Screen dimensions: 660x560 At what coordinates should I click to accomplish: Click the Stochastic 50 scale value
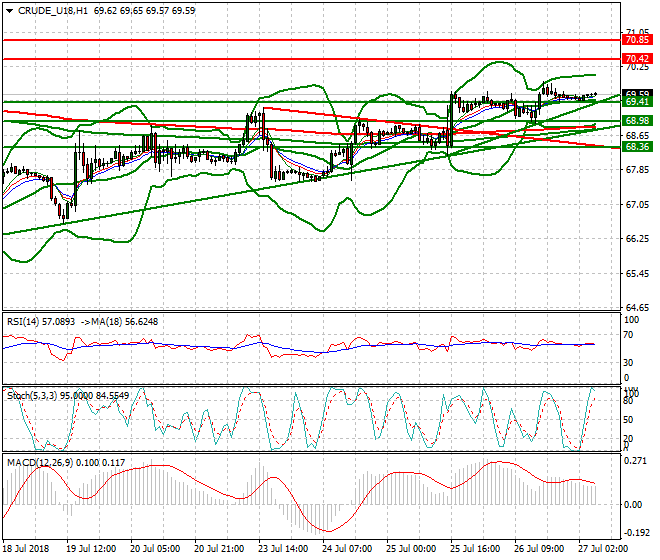[628, 420]
